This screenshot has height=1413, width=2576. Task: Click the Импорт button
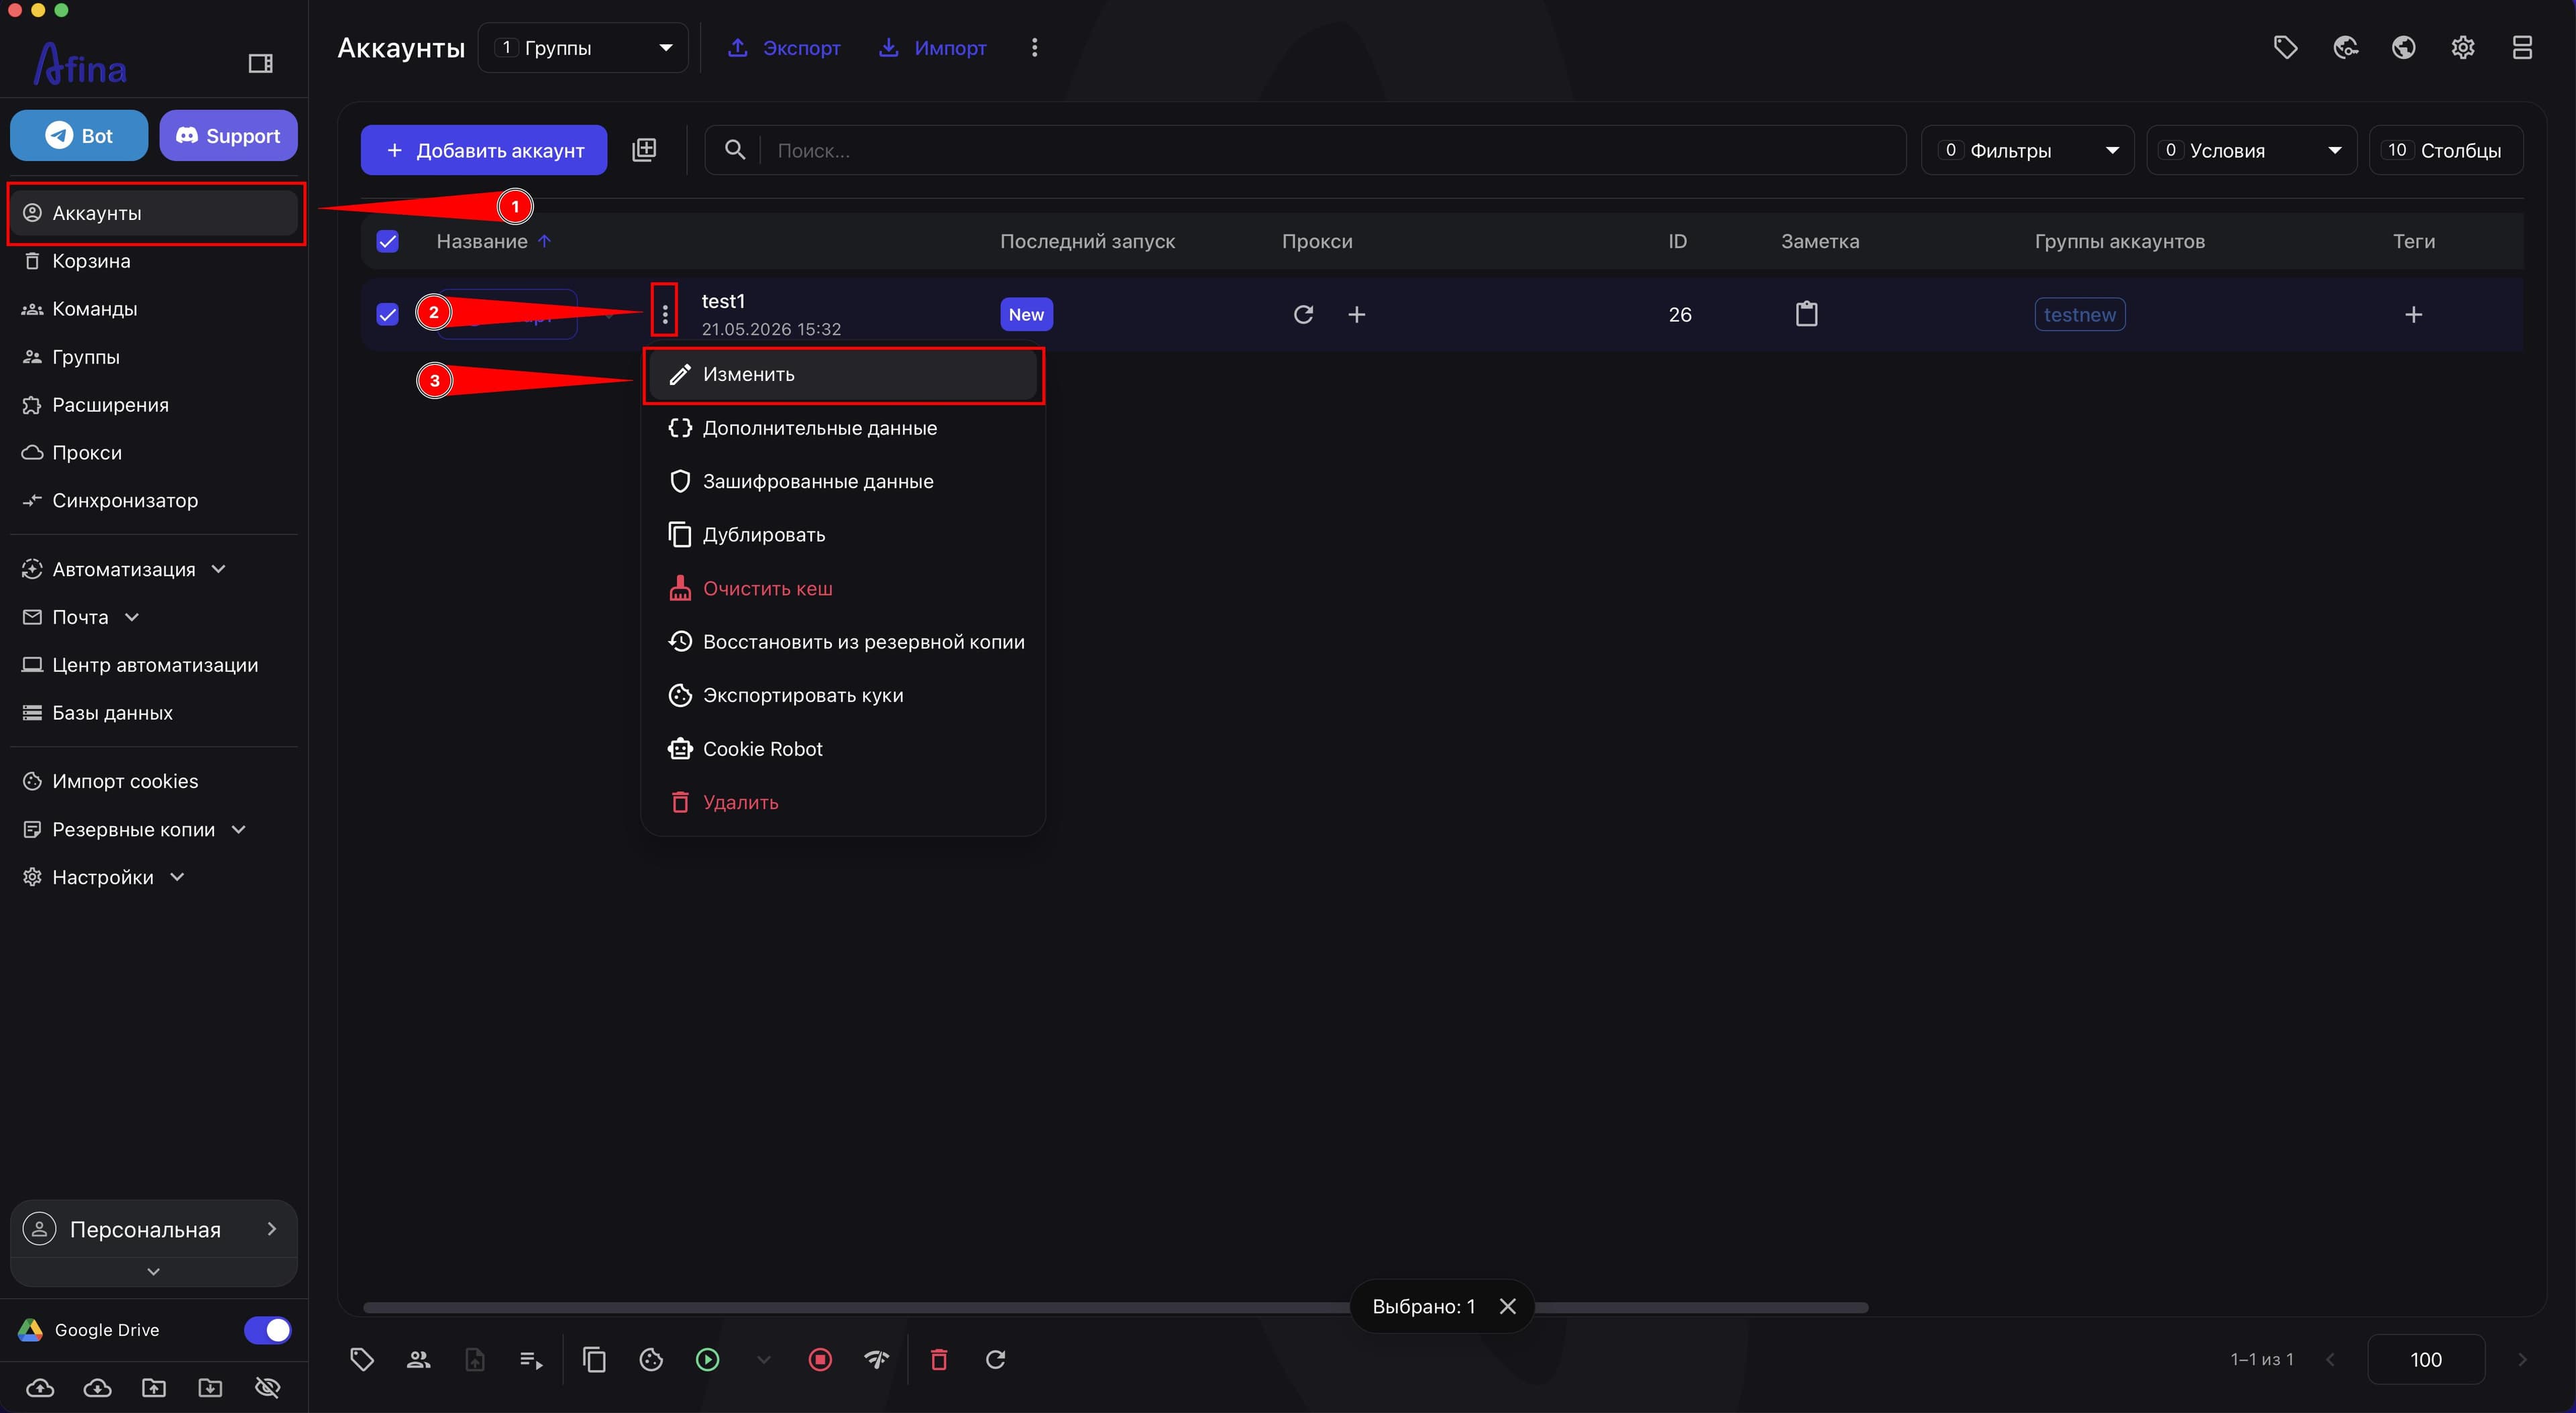click(x=932, y=47)
